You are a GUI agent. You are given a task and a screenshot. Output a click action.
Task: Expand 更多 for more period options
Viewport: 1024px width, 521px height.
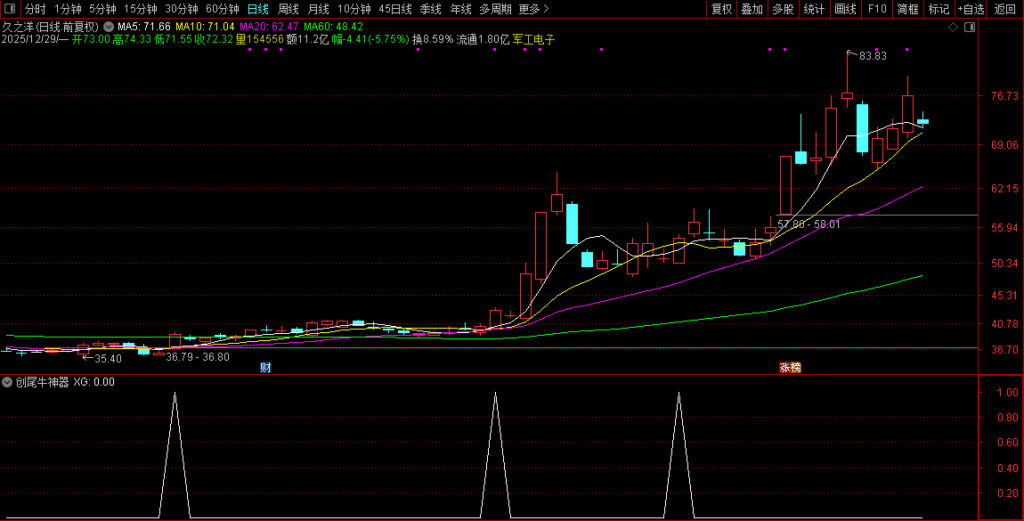pyautogui.click(x=534, y=9)
